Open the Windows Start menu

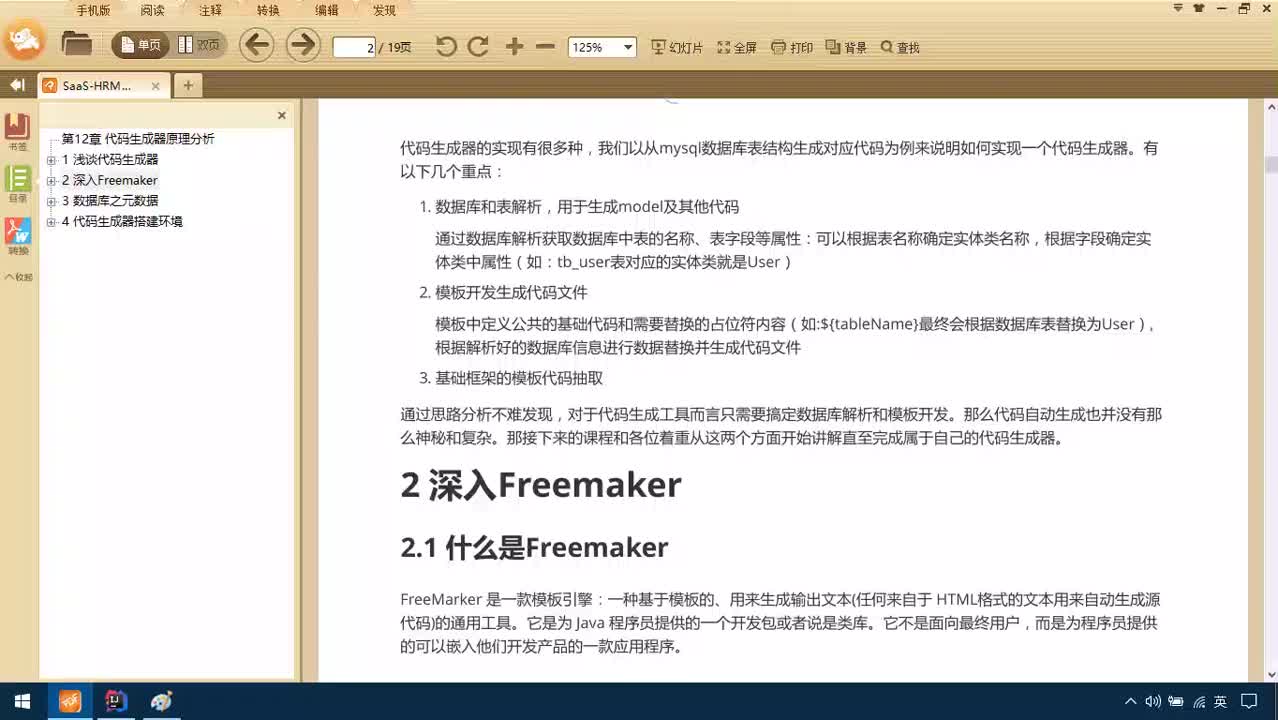tap(22, 702)
